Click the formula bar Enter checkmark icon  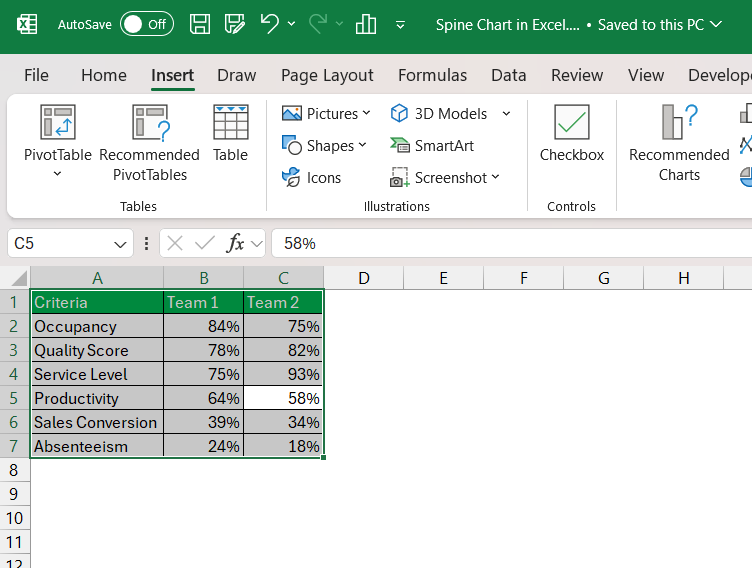click(x=205, y=244)
